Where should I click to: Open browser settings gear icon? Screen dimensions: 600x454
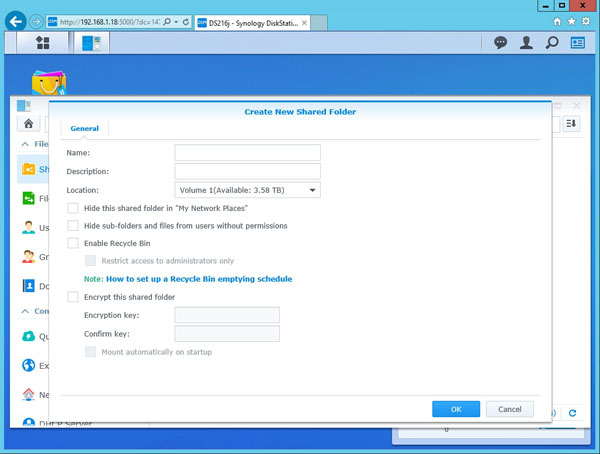tap(586, 21)
